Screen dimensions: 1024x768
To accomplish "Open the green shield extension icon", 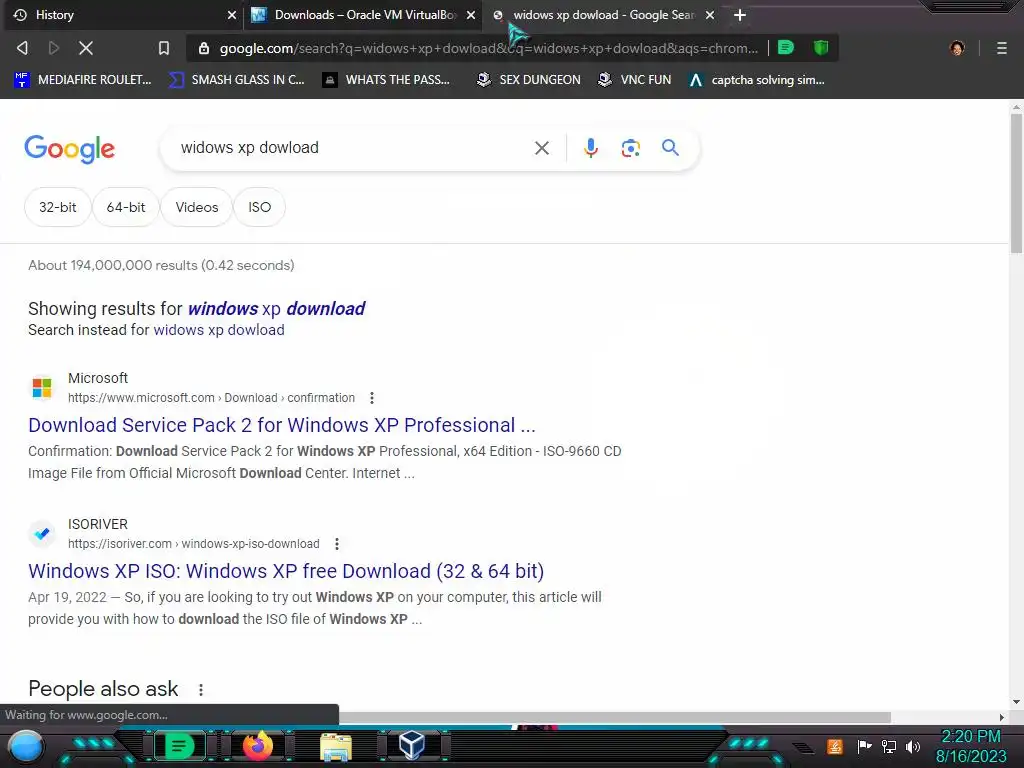I will pyautogui.click(x=821, y=47).
